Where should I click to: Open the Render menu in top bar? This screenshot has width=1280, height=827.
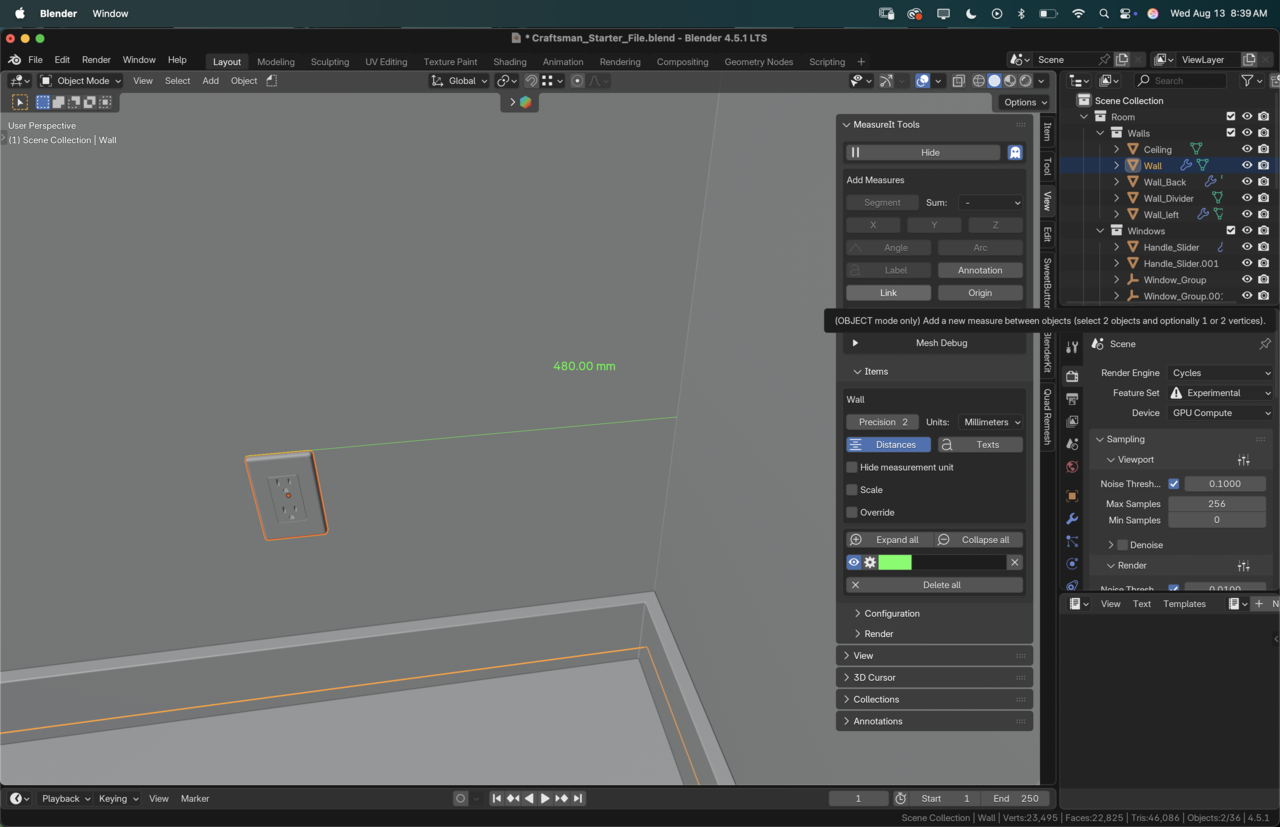click(96, 60)
